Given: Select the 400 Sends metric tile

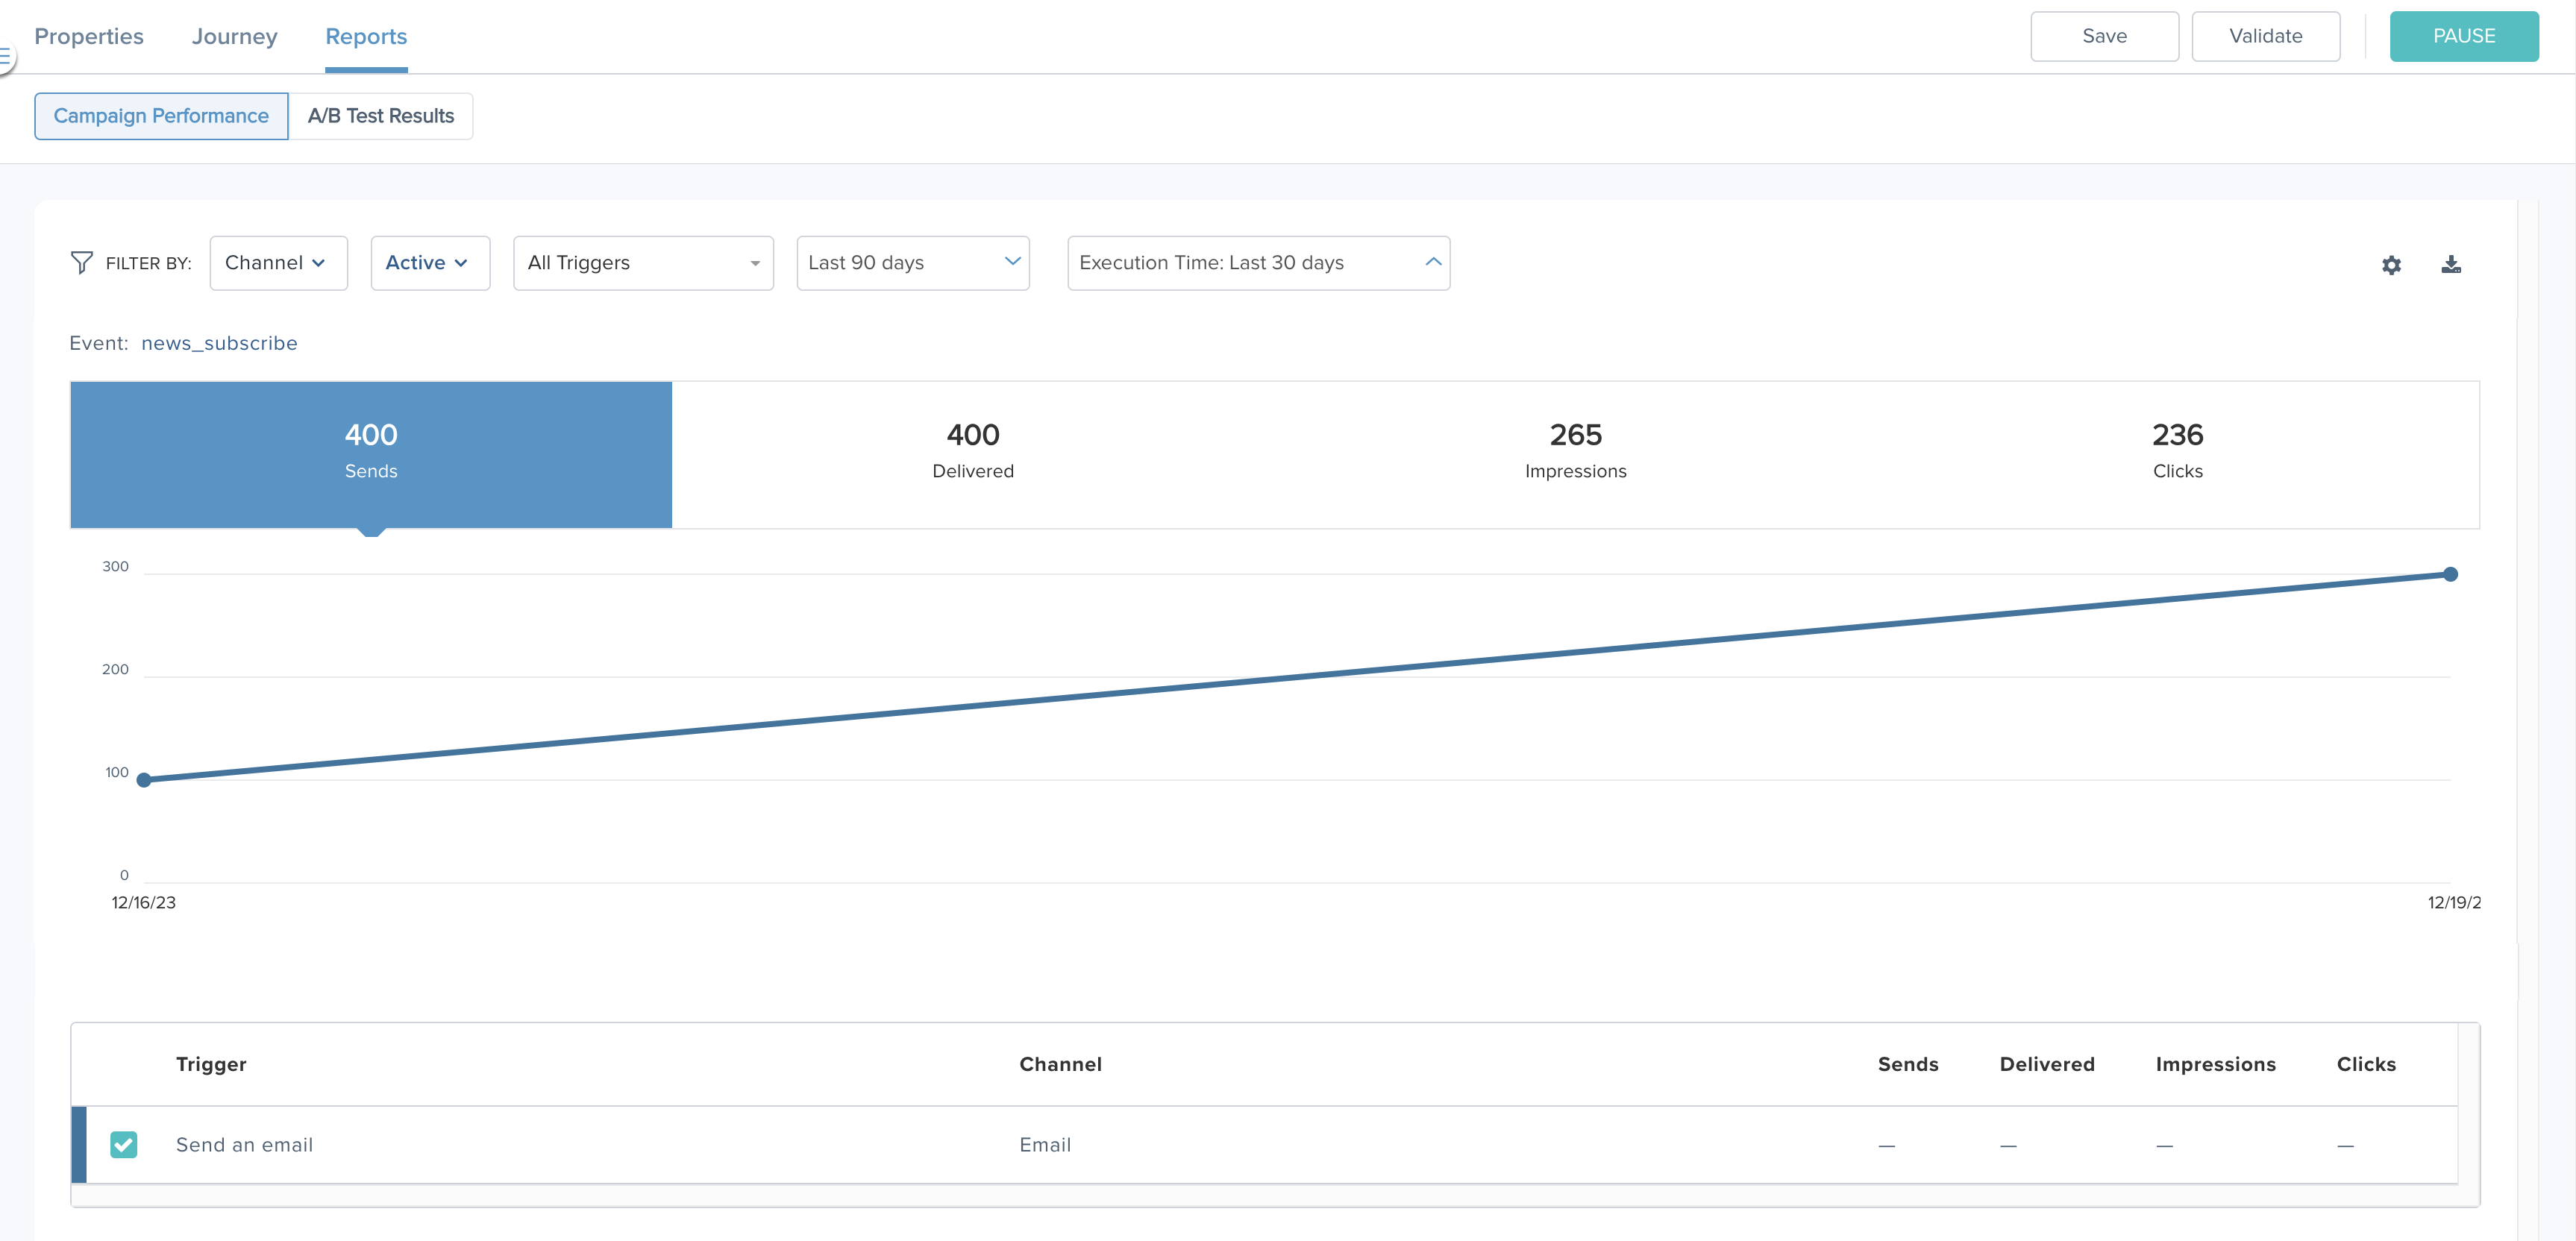Looking at the screenshot, I should click(371, 454).
